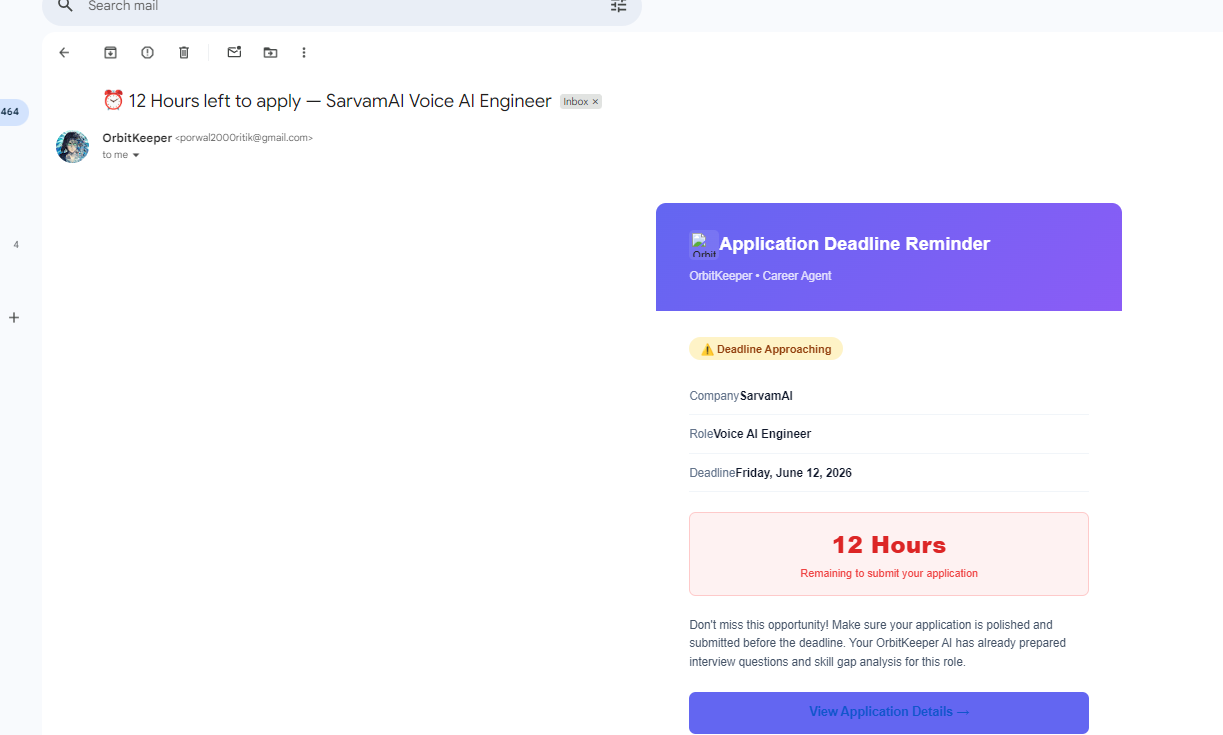Click 'OrbitKeeper • Career Agent' subtitle
1223x735 pixels.
coord(760,276)
